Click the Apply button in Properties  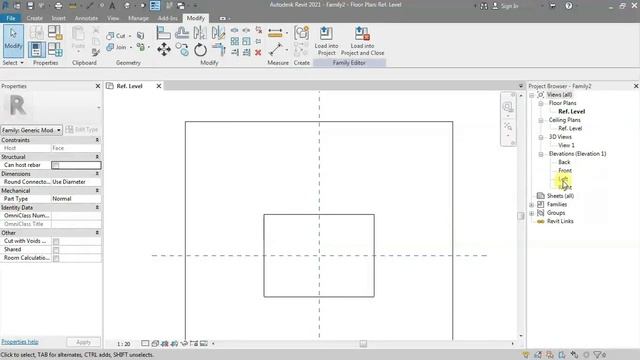[83, 342]
